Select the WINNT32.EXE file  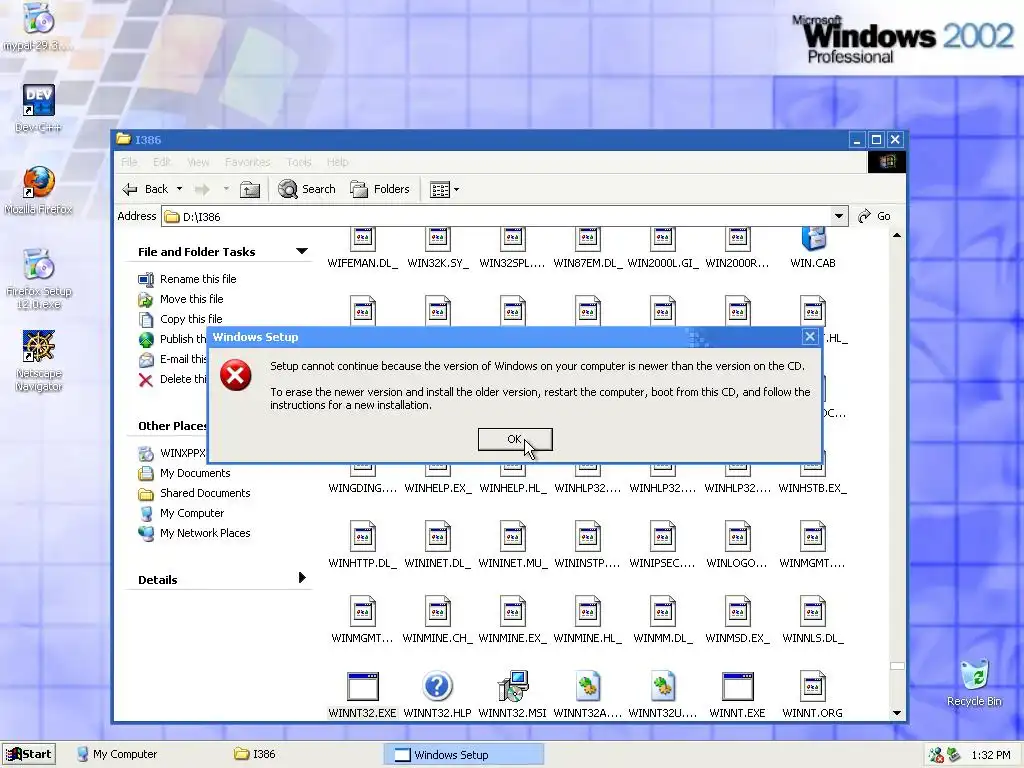click(x=362, y=695)
